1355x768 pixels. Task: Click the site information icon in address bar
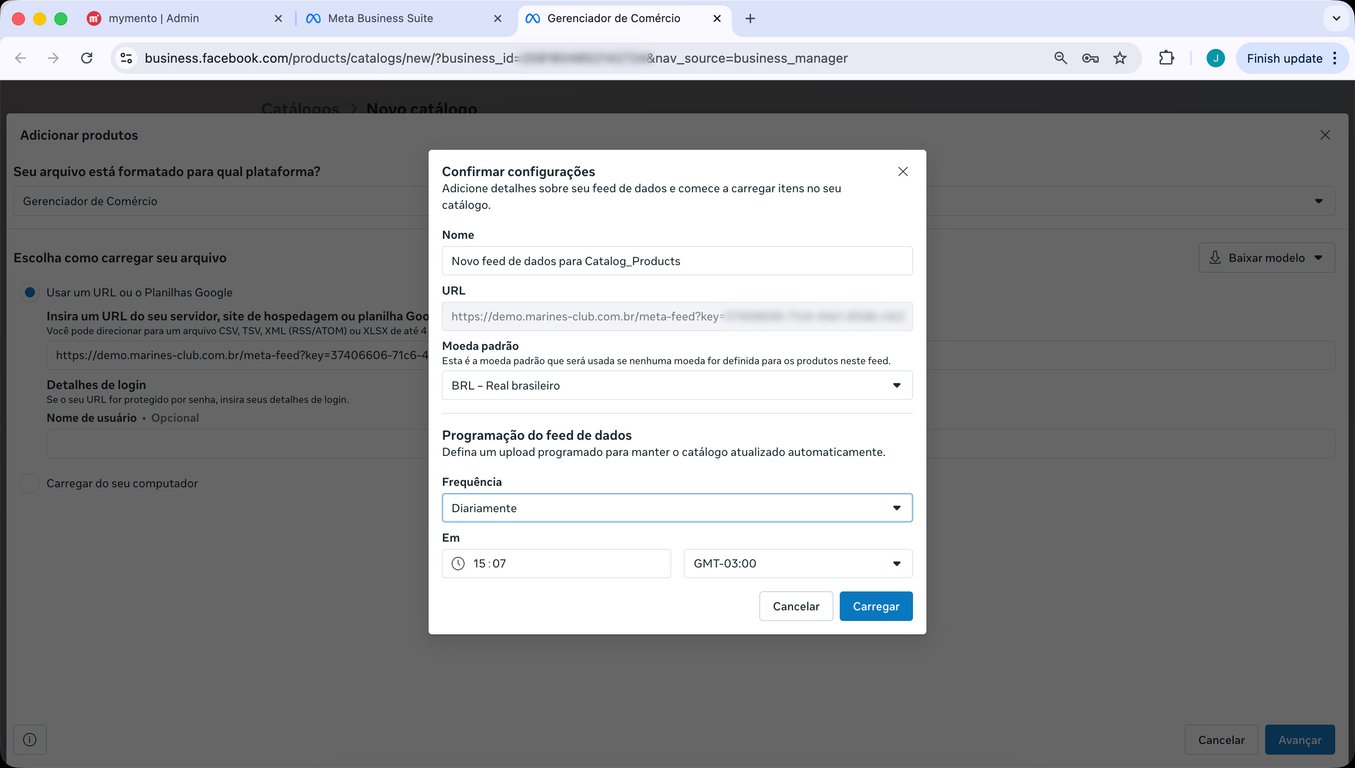pos(126,58)
